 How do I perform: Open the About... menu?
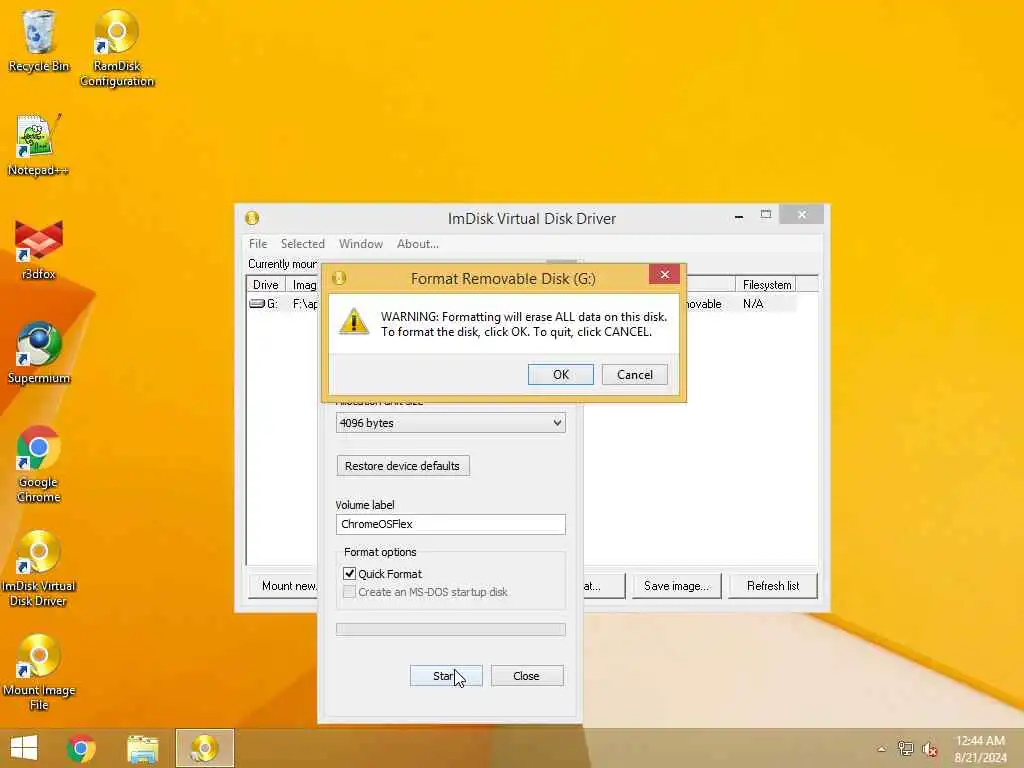click(x=417, y=244)
